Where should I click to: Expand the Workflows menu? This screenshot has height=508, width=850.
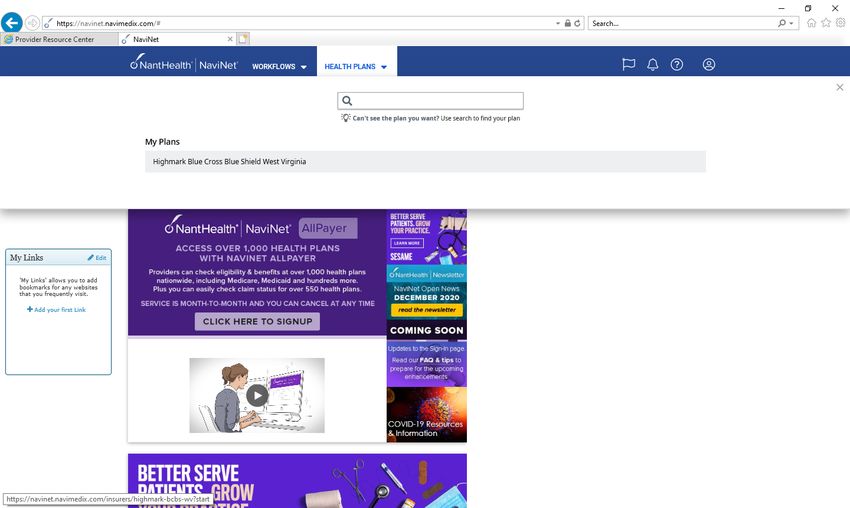[279, 67]
